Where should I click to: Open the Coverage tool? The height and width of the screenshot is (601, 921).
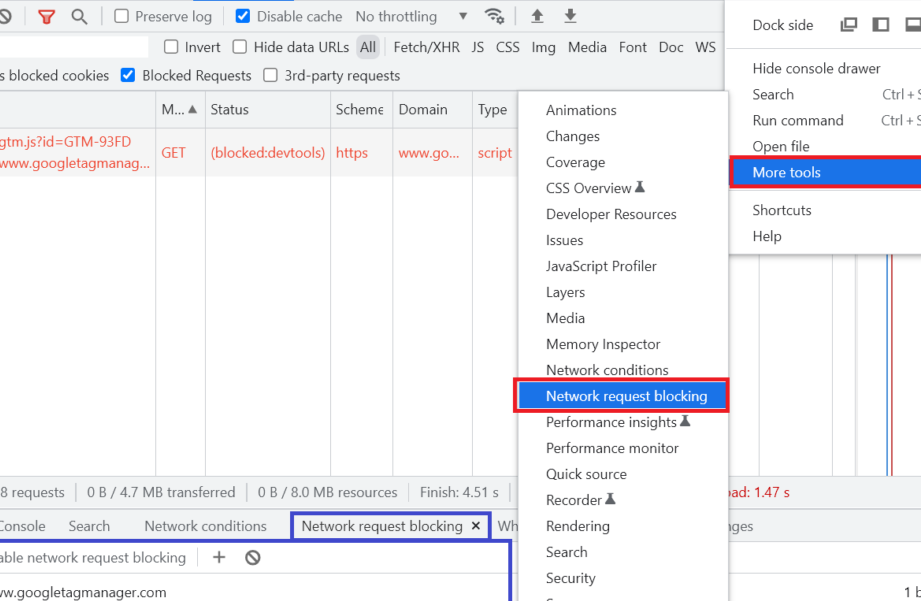(623, 162)
